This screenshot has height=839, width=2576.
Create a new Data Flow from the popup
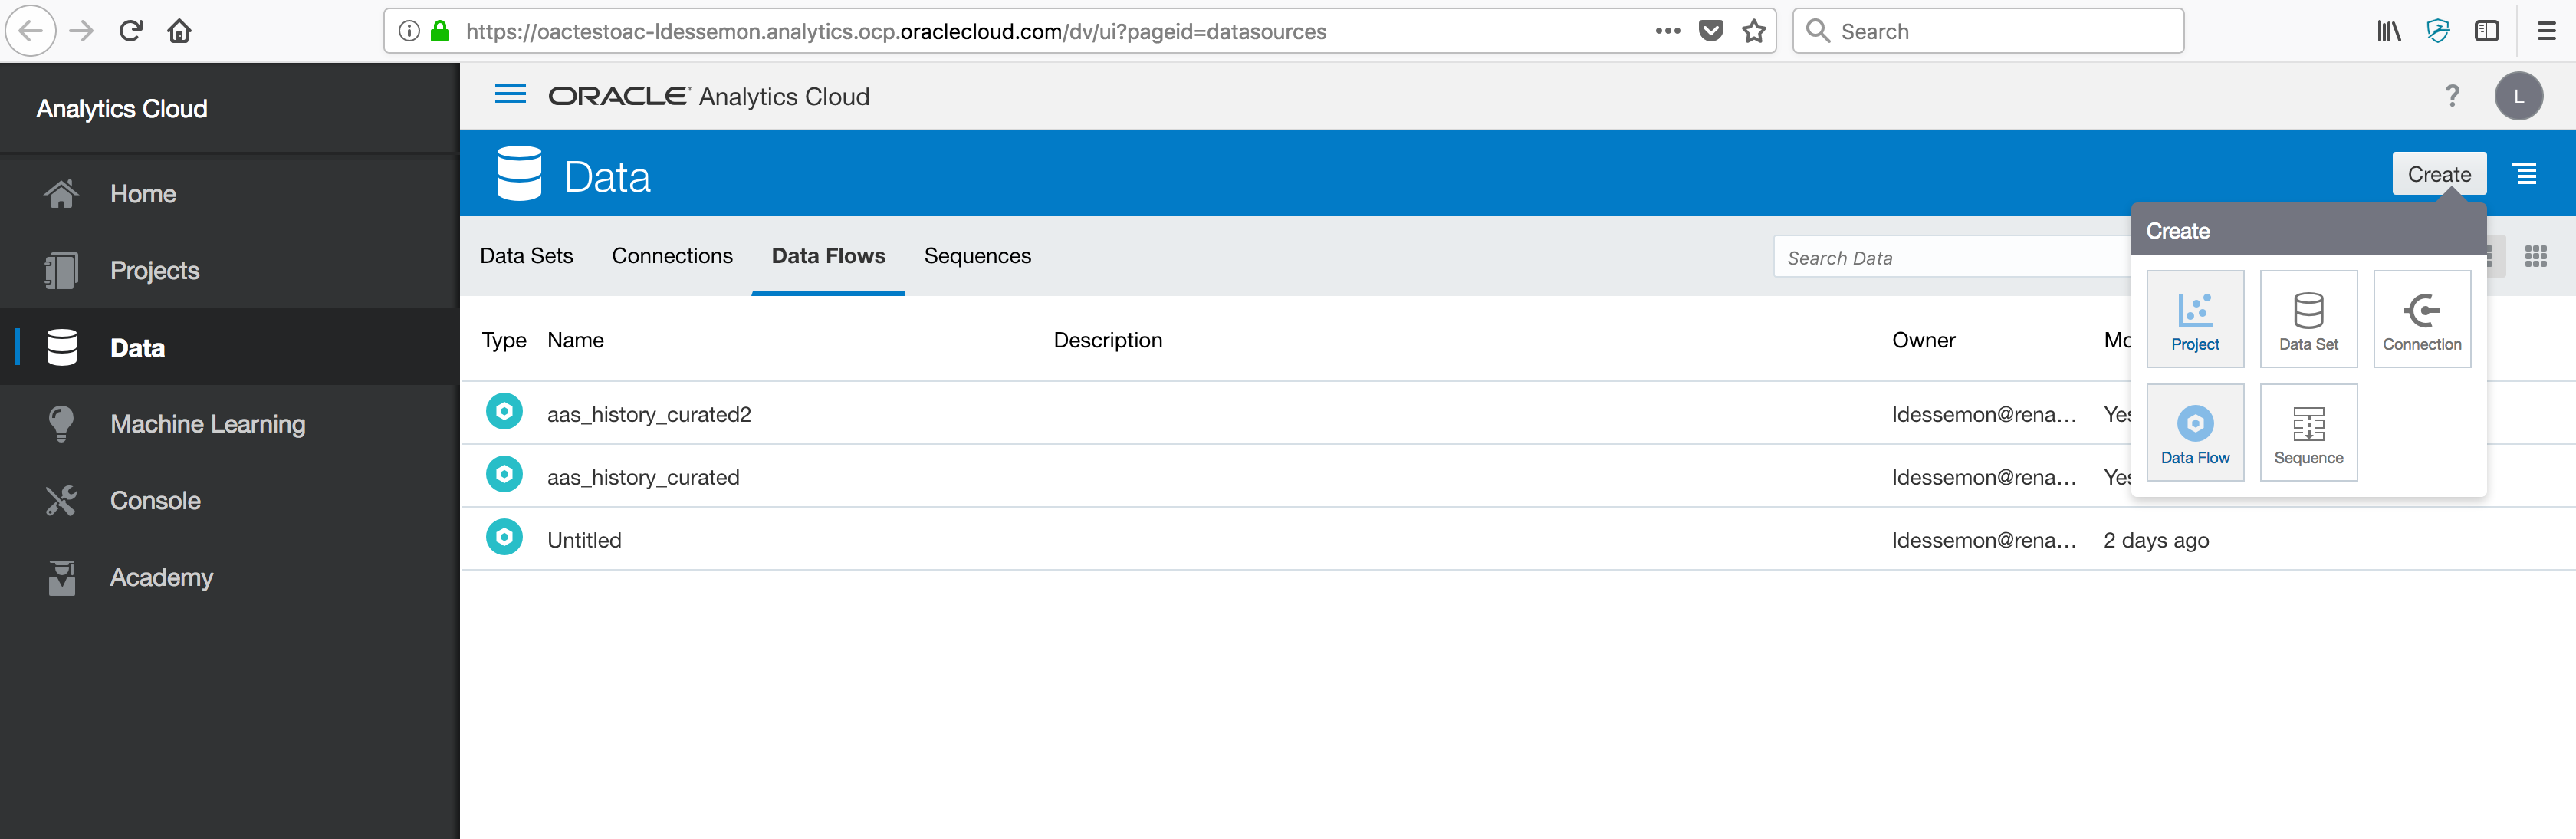pyautogui.click(x=2195, y=432)
